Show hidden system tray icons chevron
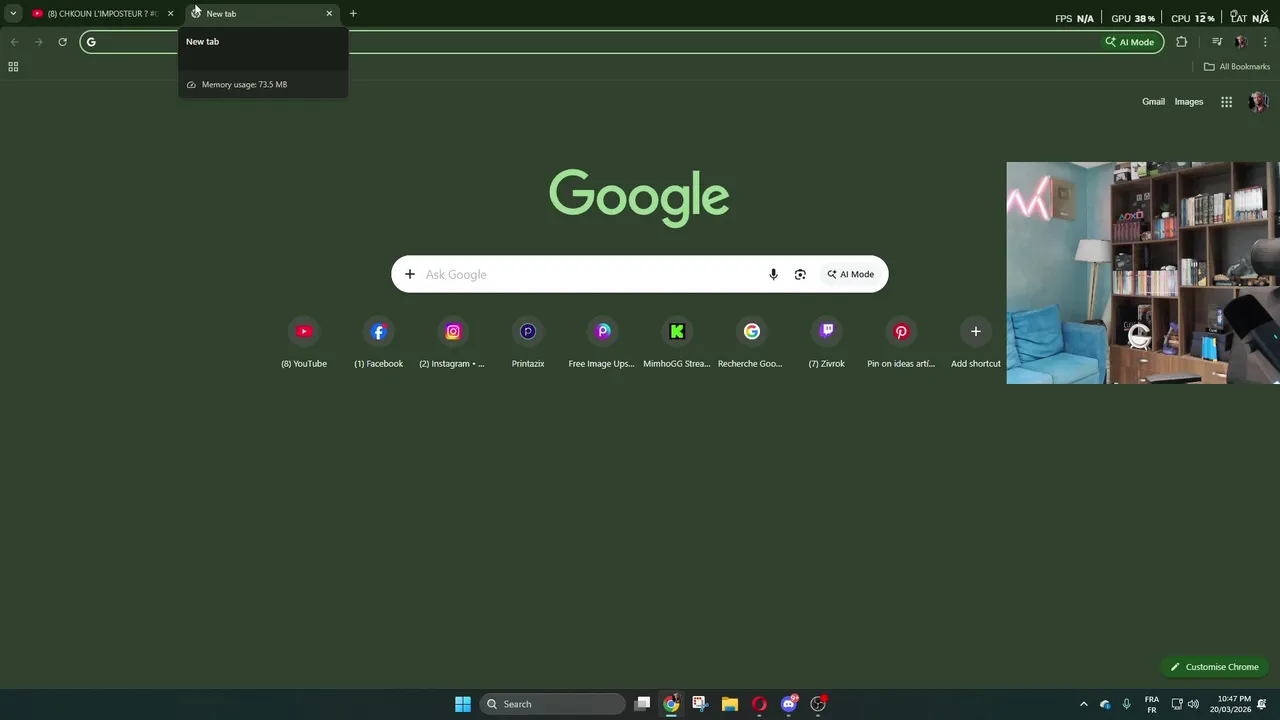This screenshot has width=1280, height=720. [x=1083, y=704]
